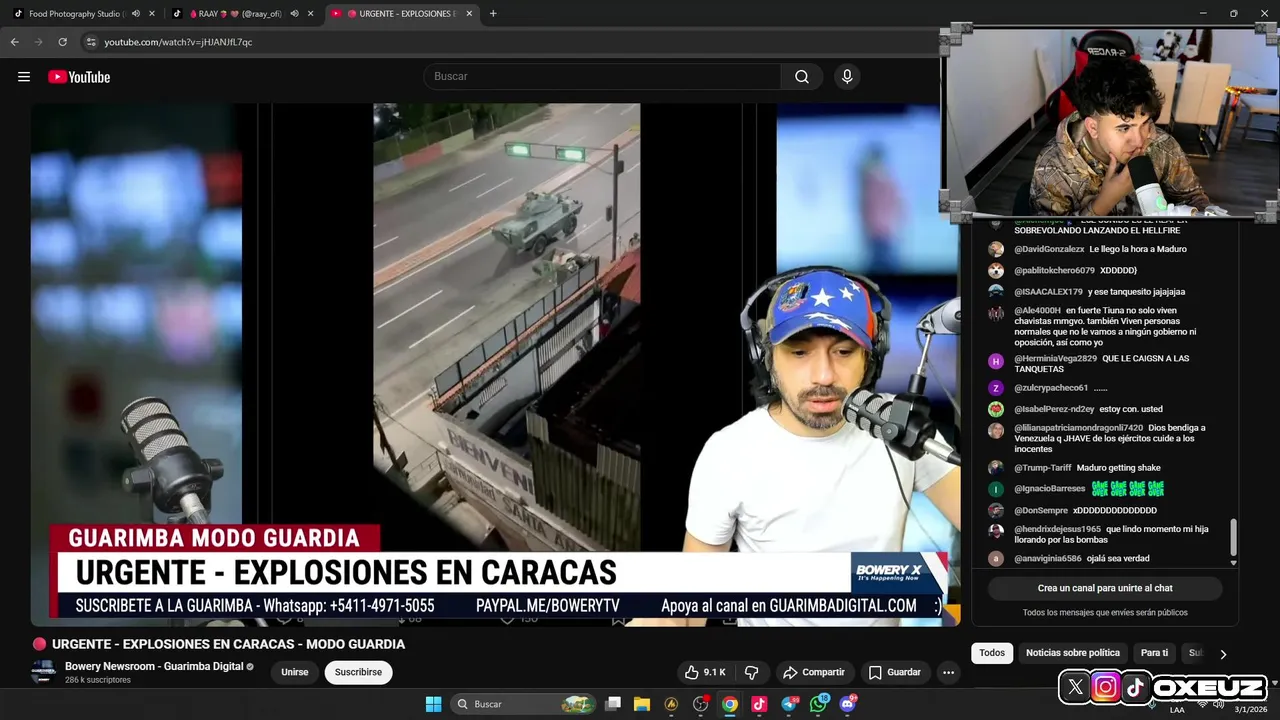Select the Todos chip
Image resolution: width=1280 pixels, height=720 pixels.
point(992,653)
